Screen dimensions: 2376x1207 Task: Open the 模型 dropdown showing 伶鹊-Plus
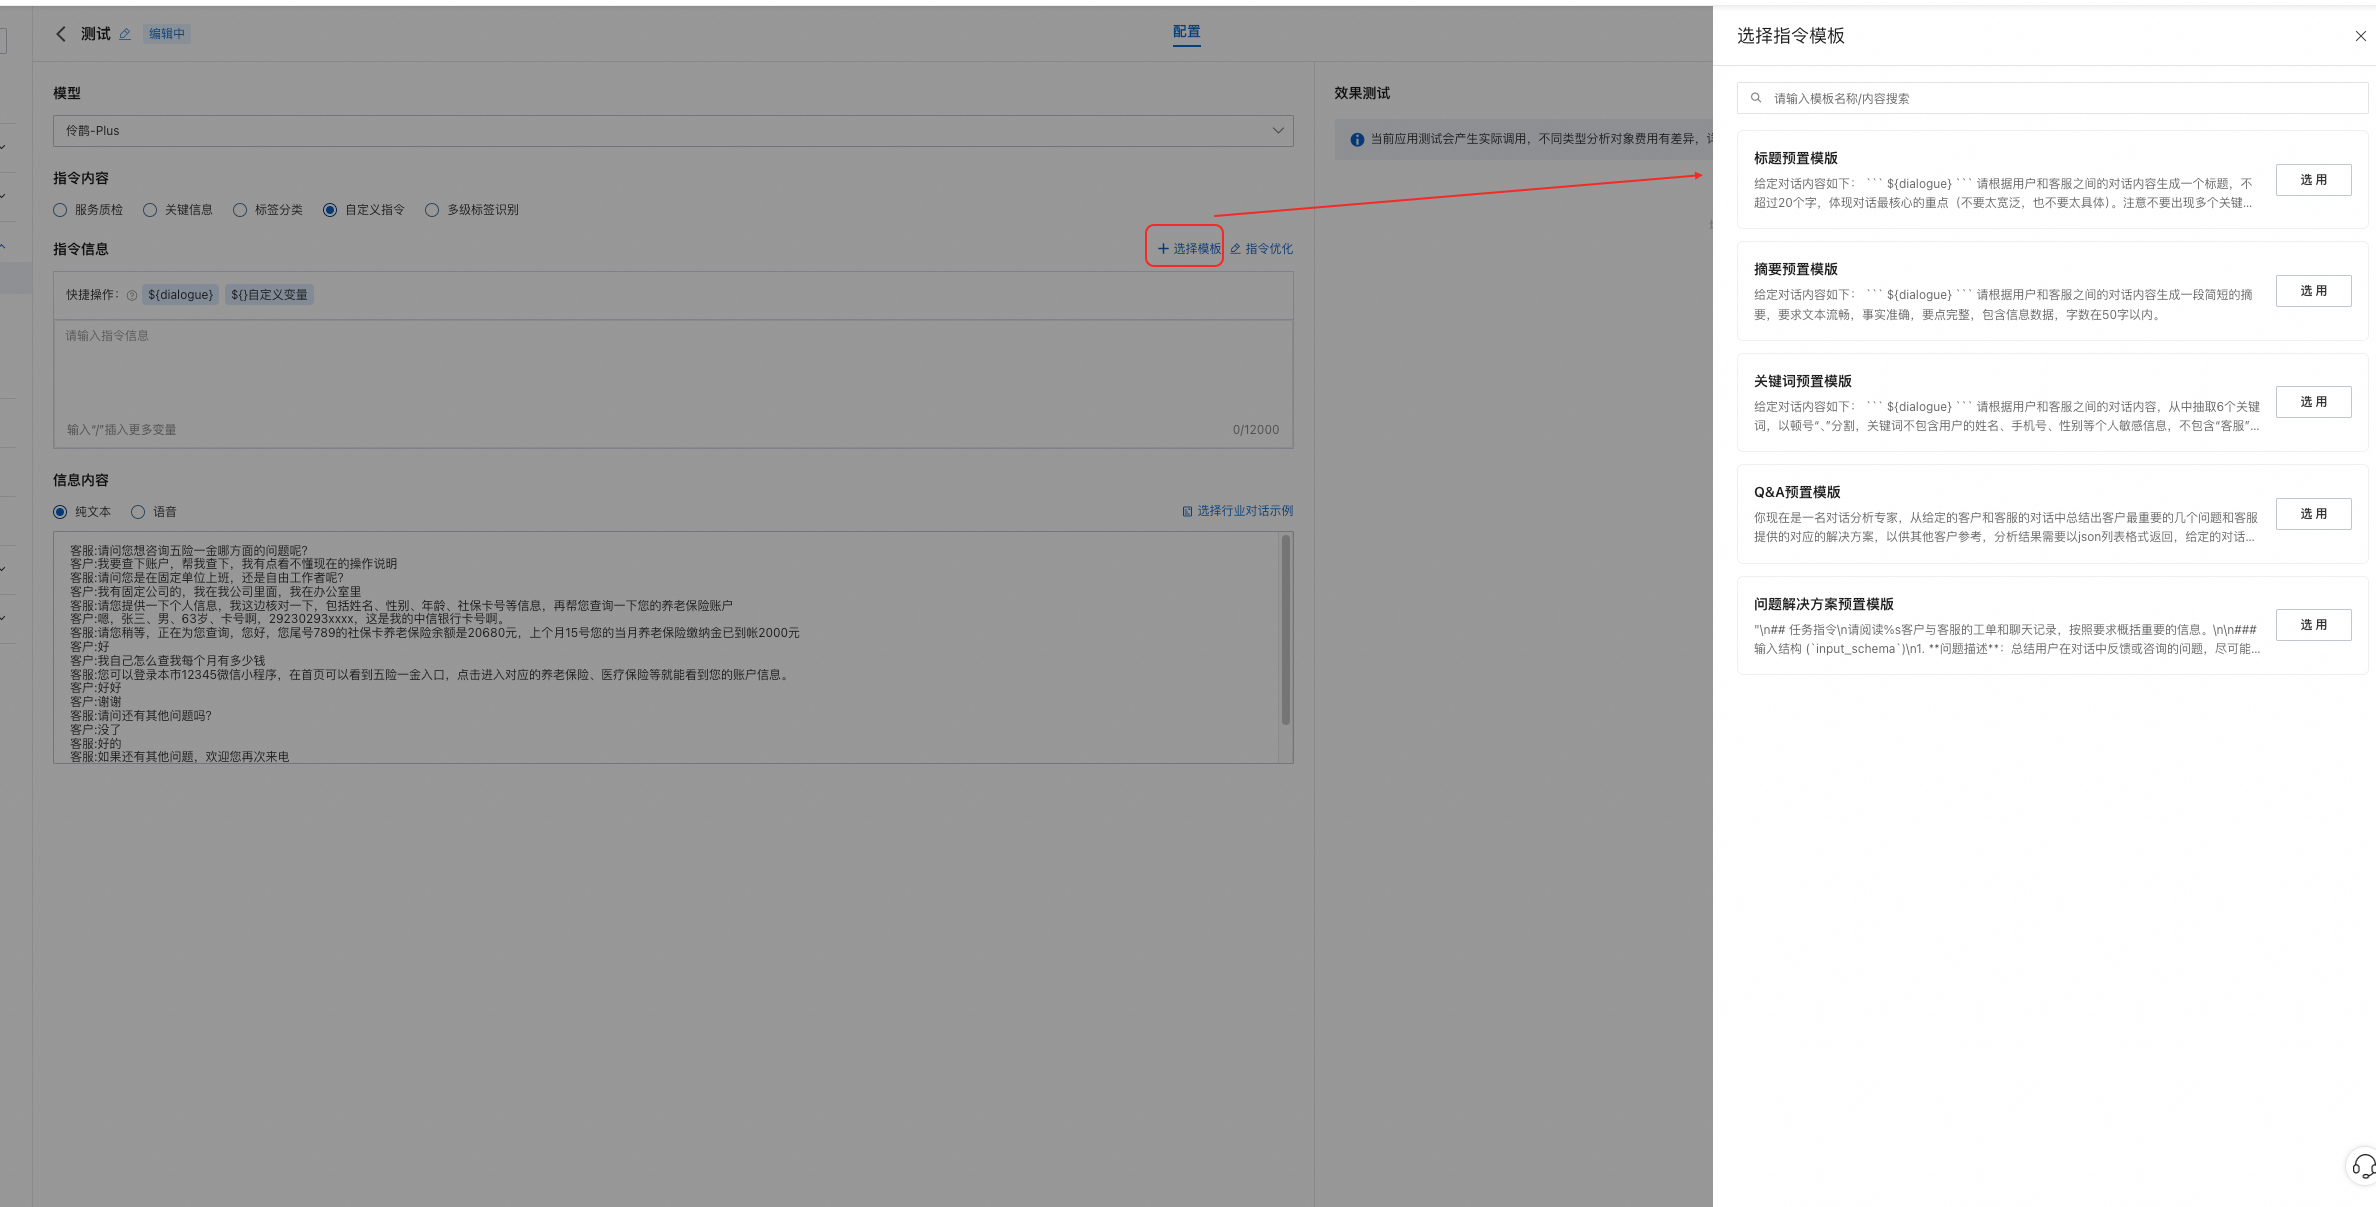[x=673, y=131]
